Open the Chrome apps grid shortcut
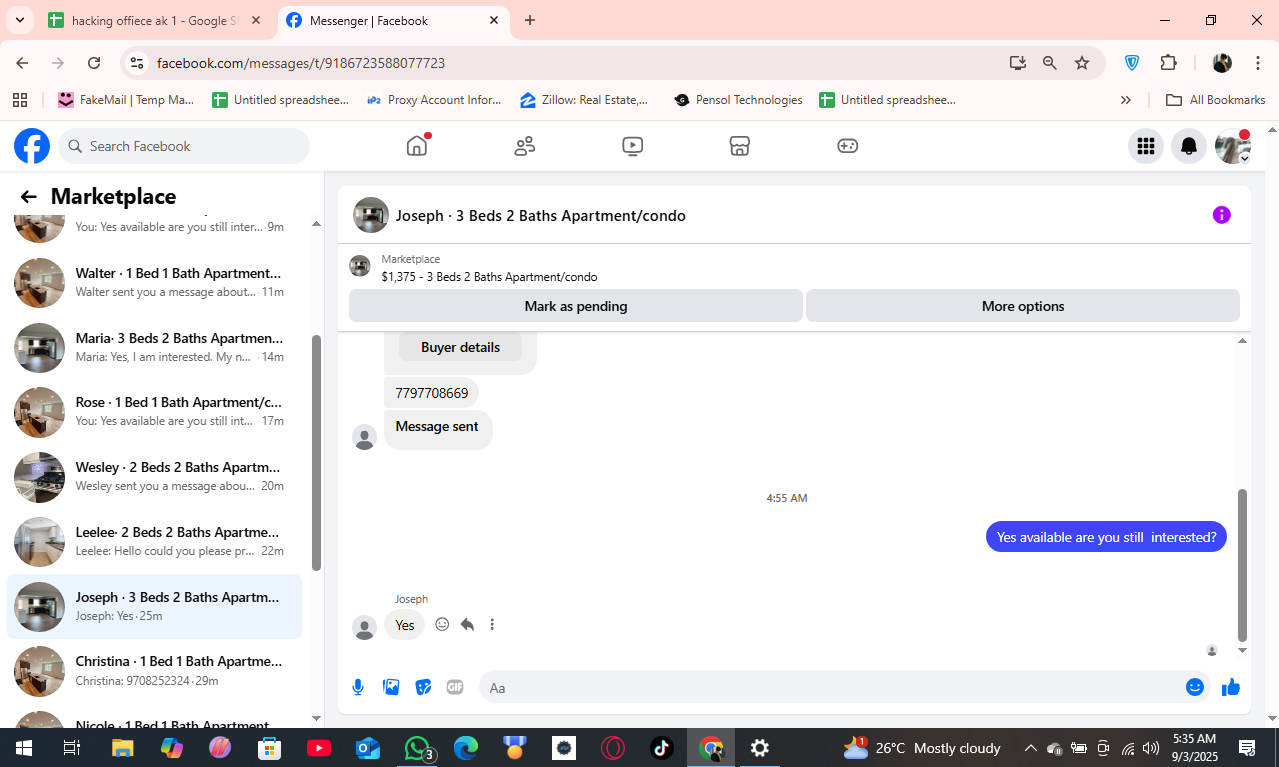1279x767 pixels. 19,100
